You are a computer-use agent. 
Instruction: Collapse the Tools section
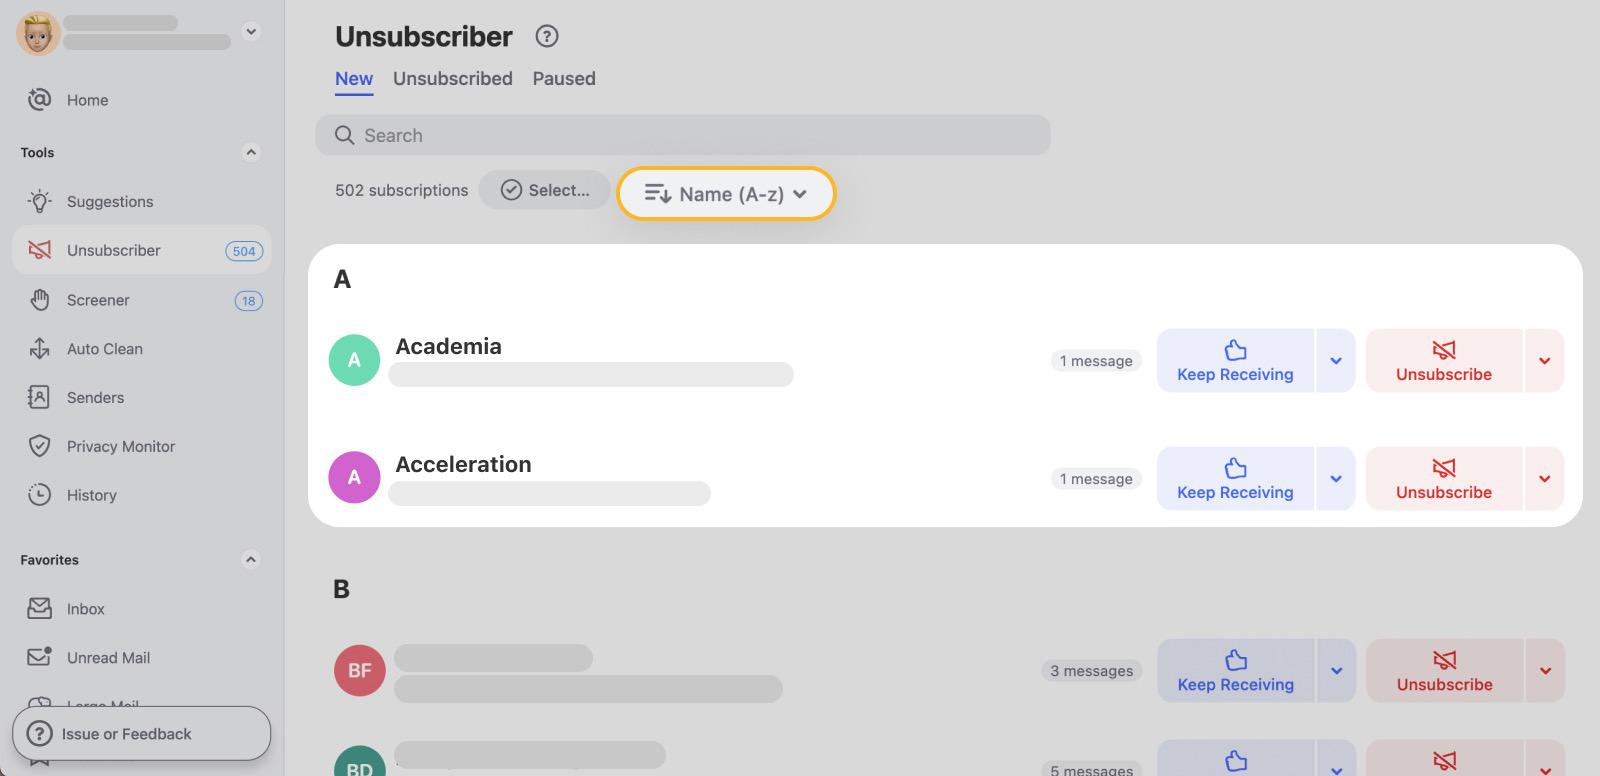(x=251, y=152)
